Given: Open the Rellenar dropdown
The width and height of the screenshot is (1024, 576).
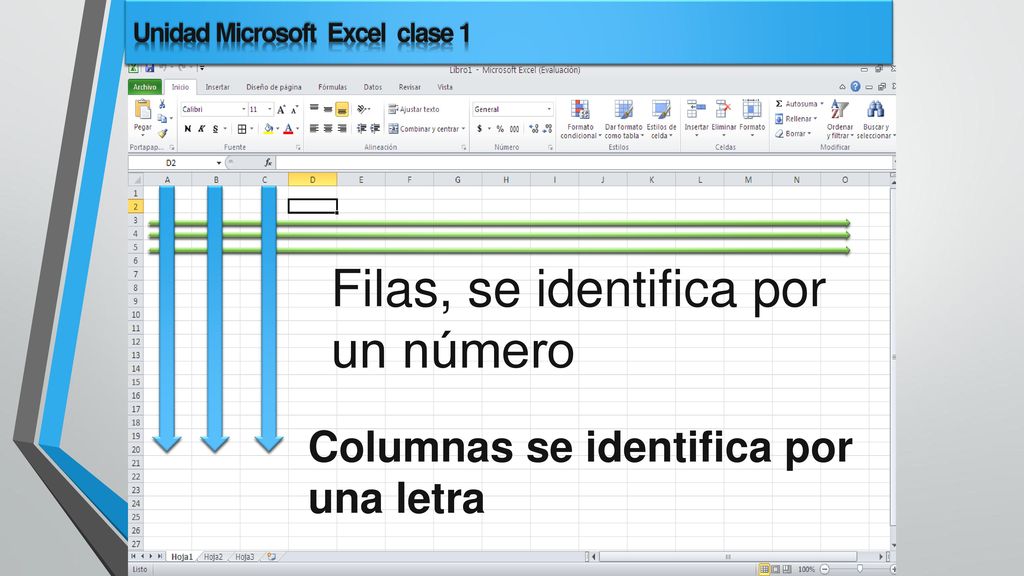Looking at the screenshot, I should coord(796,119).
